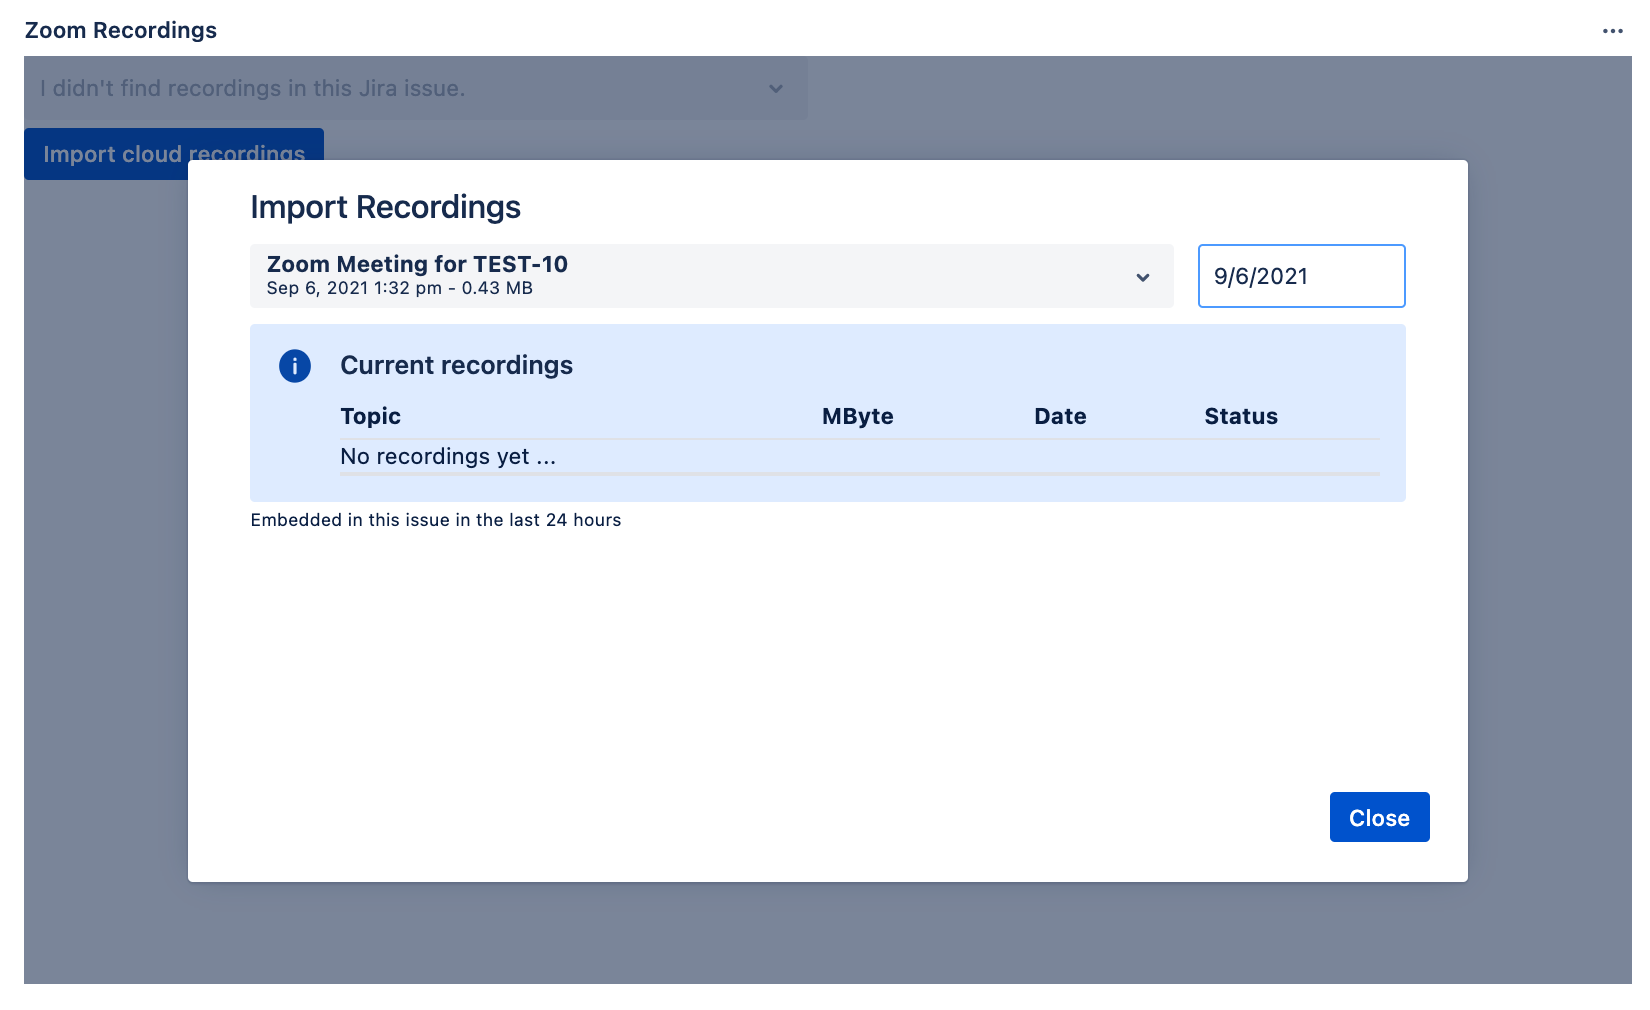1650x1010 pixels.
Task: Click the blue info icon beside Current recordings
Action: (x=295, y=366)
